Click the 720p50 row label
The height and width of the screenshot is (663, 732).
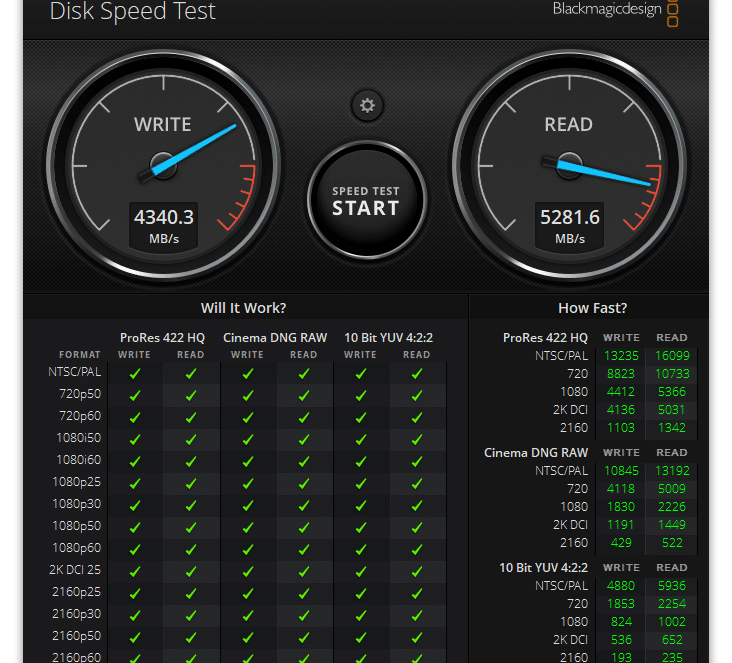[x=80, y=394]
